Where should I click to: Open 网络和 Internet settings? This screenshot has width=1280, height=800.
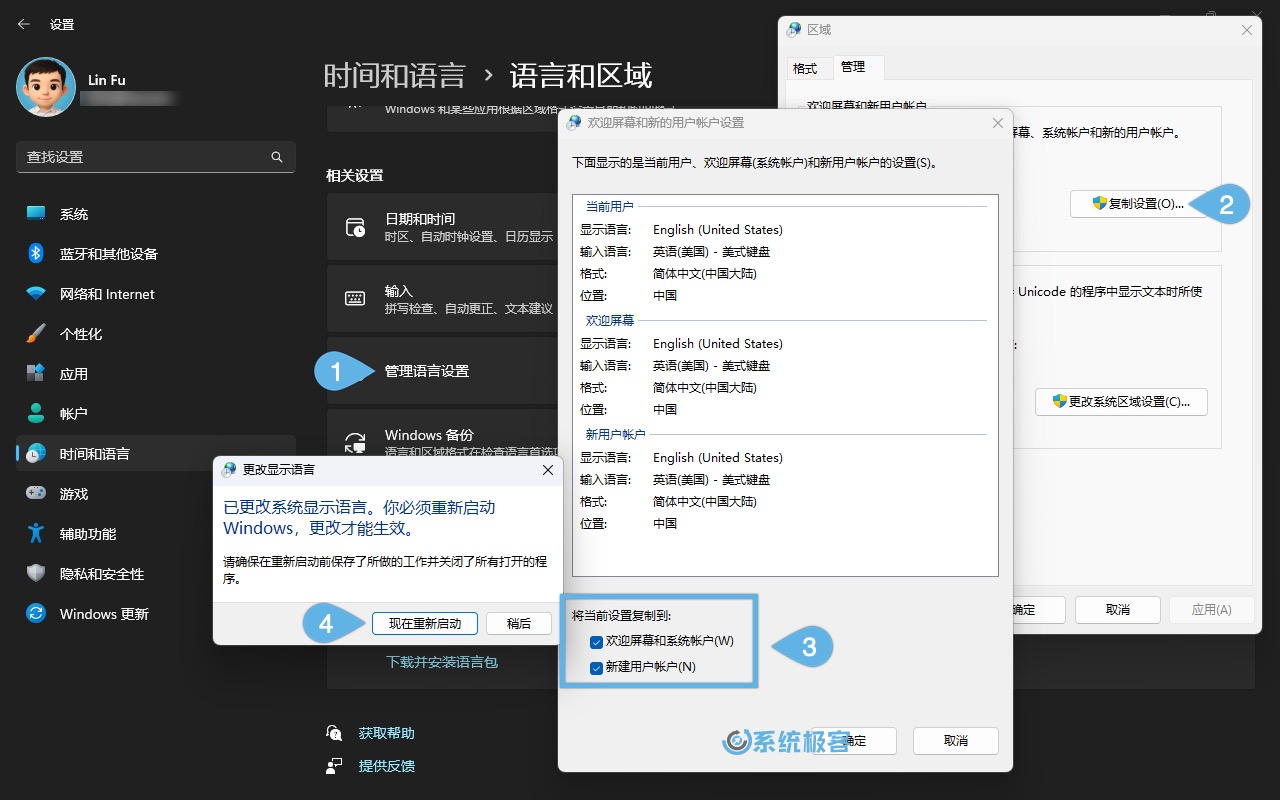[156, 294]
